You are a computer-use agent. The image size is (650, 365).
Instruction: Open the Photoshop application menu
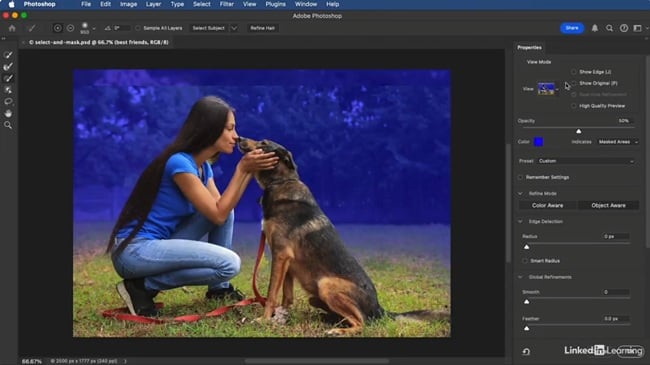(39, 4)
